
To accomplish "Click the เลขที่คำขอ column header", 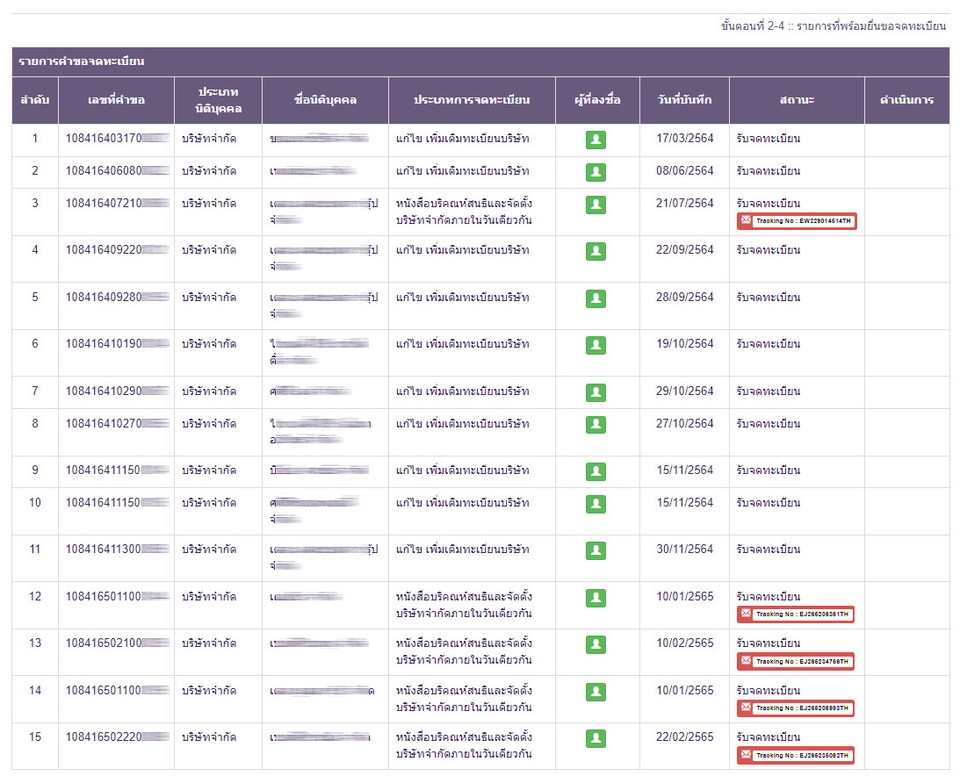I will point(116,100).
